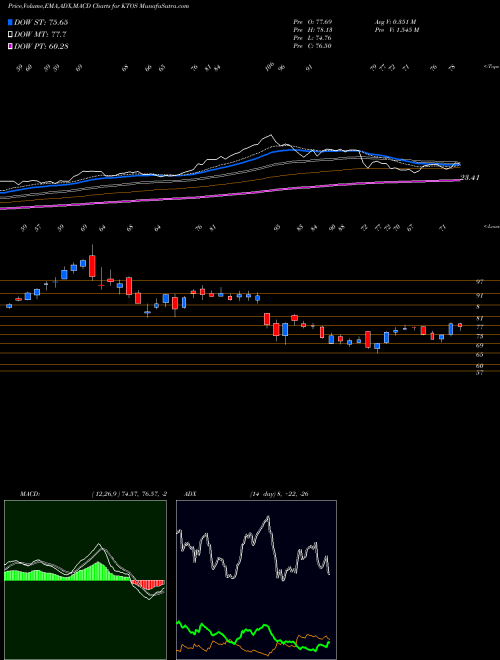The image size is (500, 660).
Task: Click the 'Pre L: 74.76' low value
Action: click(x=312, y=38)
